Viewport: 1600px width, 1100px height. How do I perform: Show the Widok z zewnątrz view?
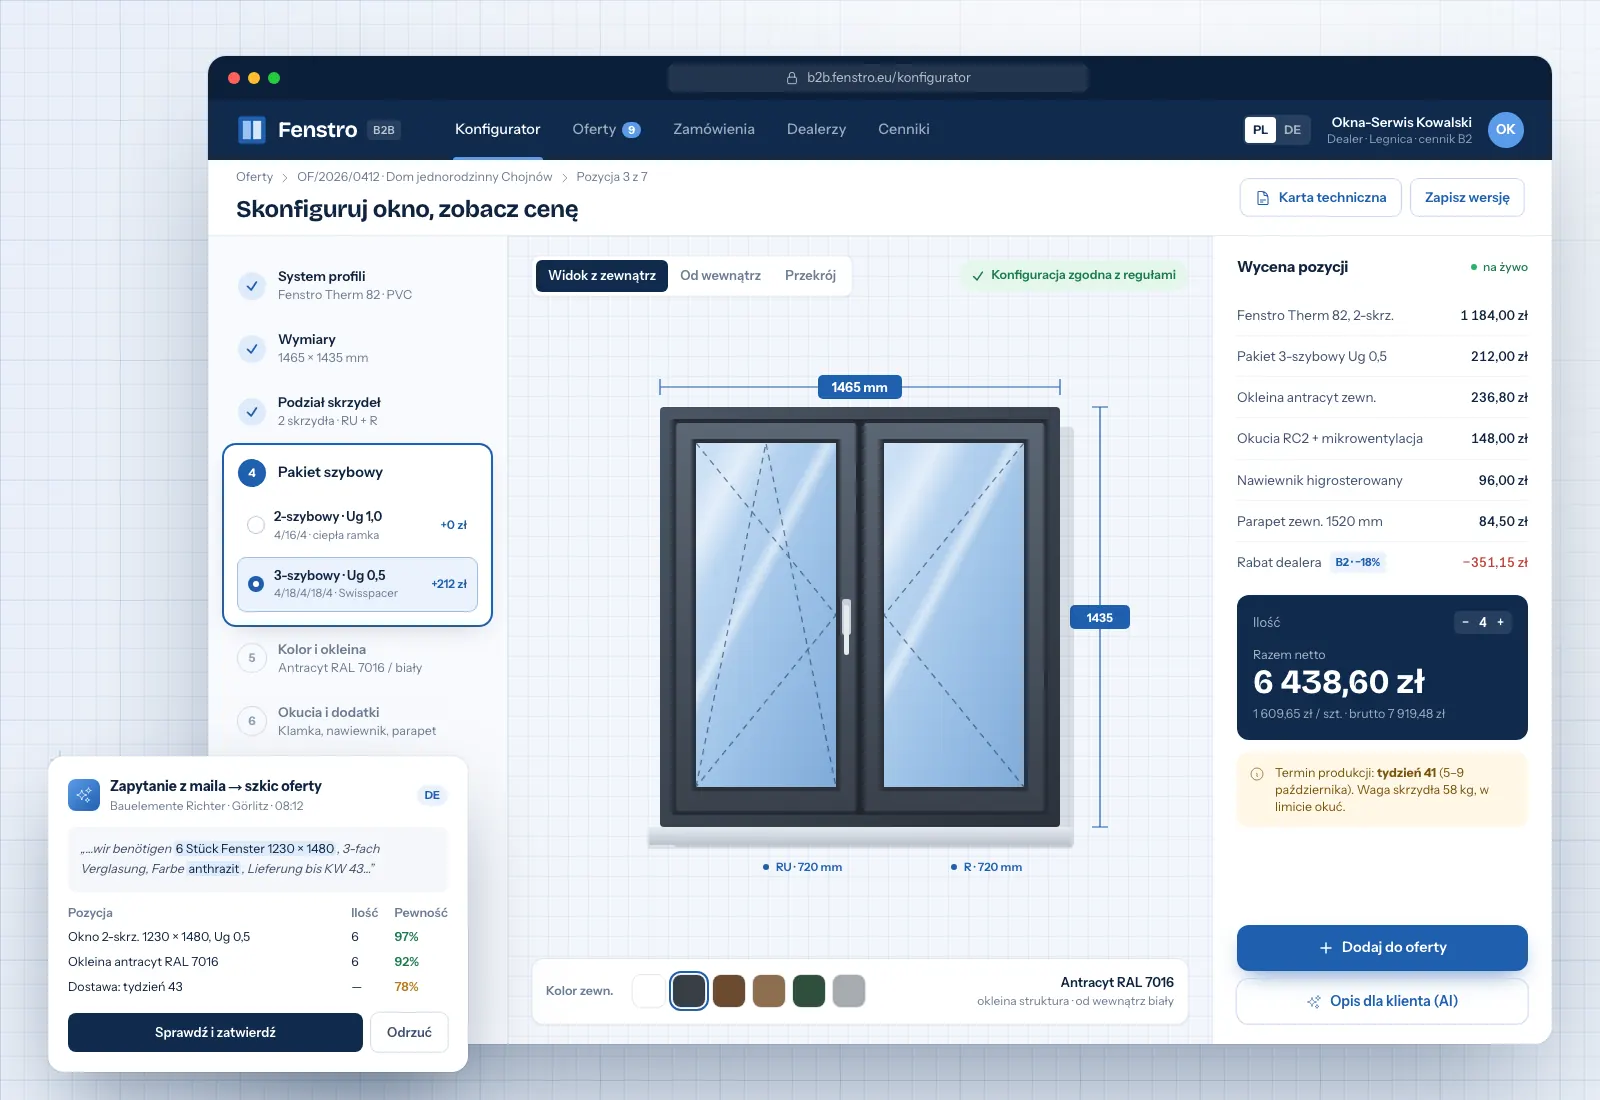coord(602,276)
